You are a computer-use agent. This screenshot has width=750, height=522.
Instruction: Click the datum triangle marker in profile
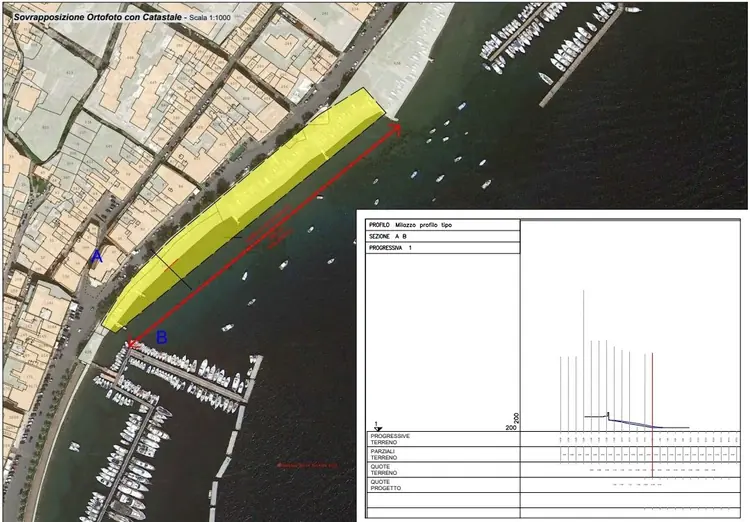[x=376, y=427]
